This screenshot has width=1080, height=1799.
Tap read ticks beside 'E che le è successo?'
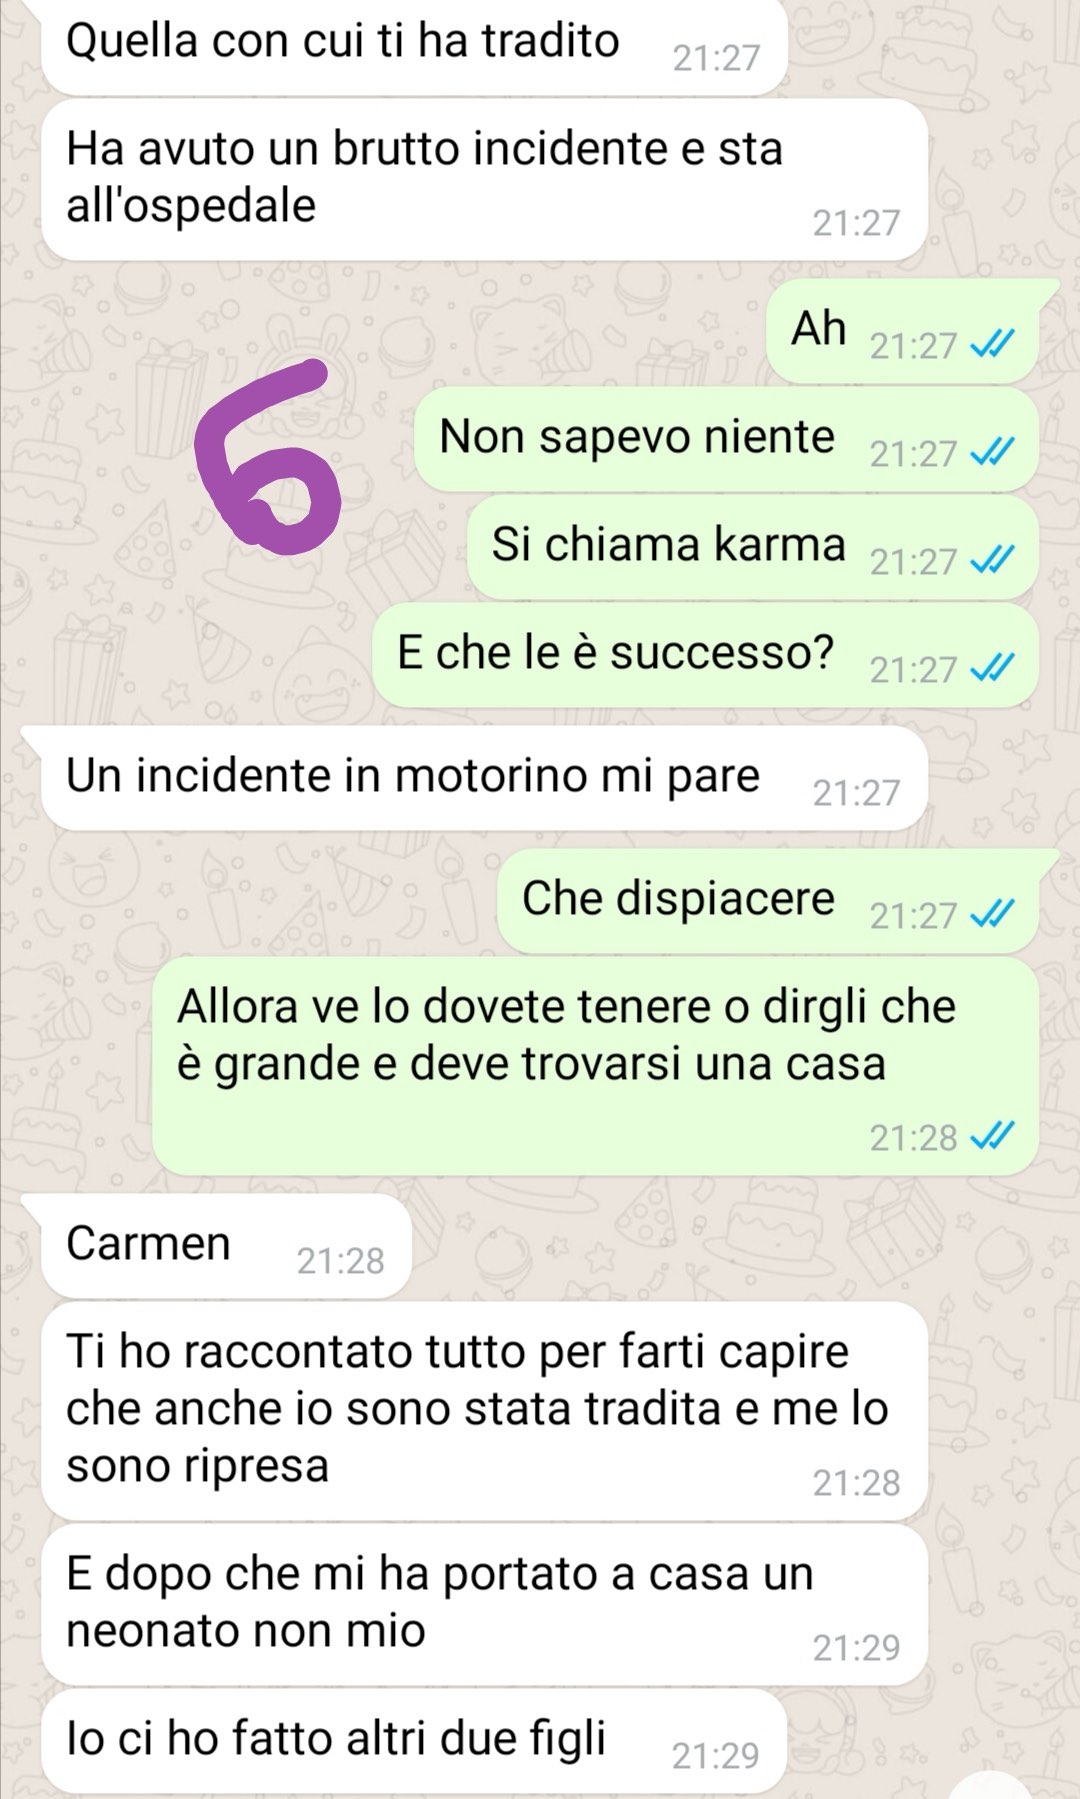(x=993, y=669)
